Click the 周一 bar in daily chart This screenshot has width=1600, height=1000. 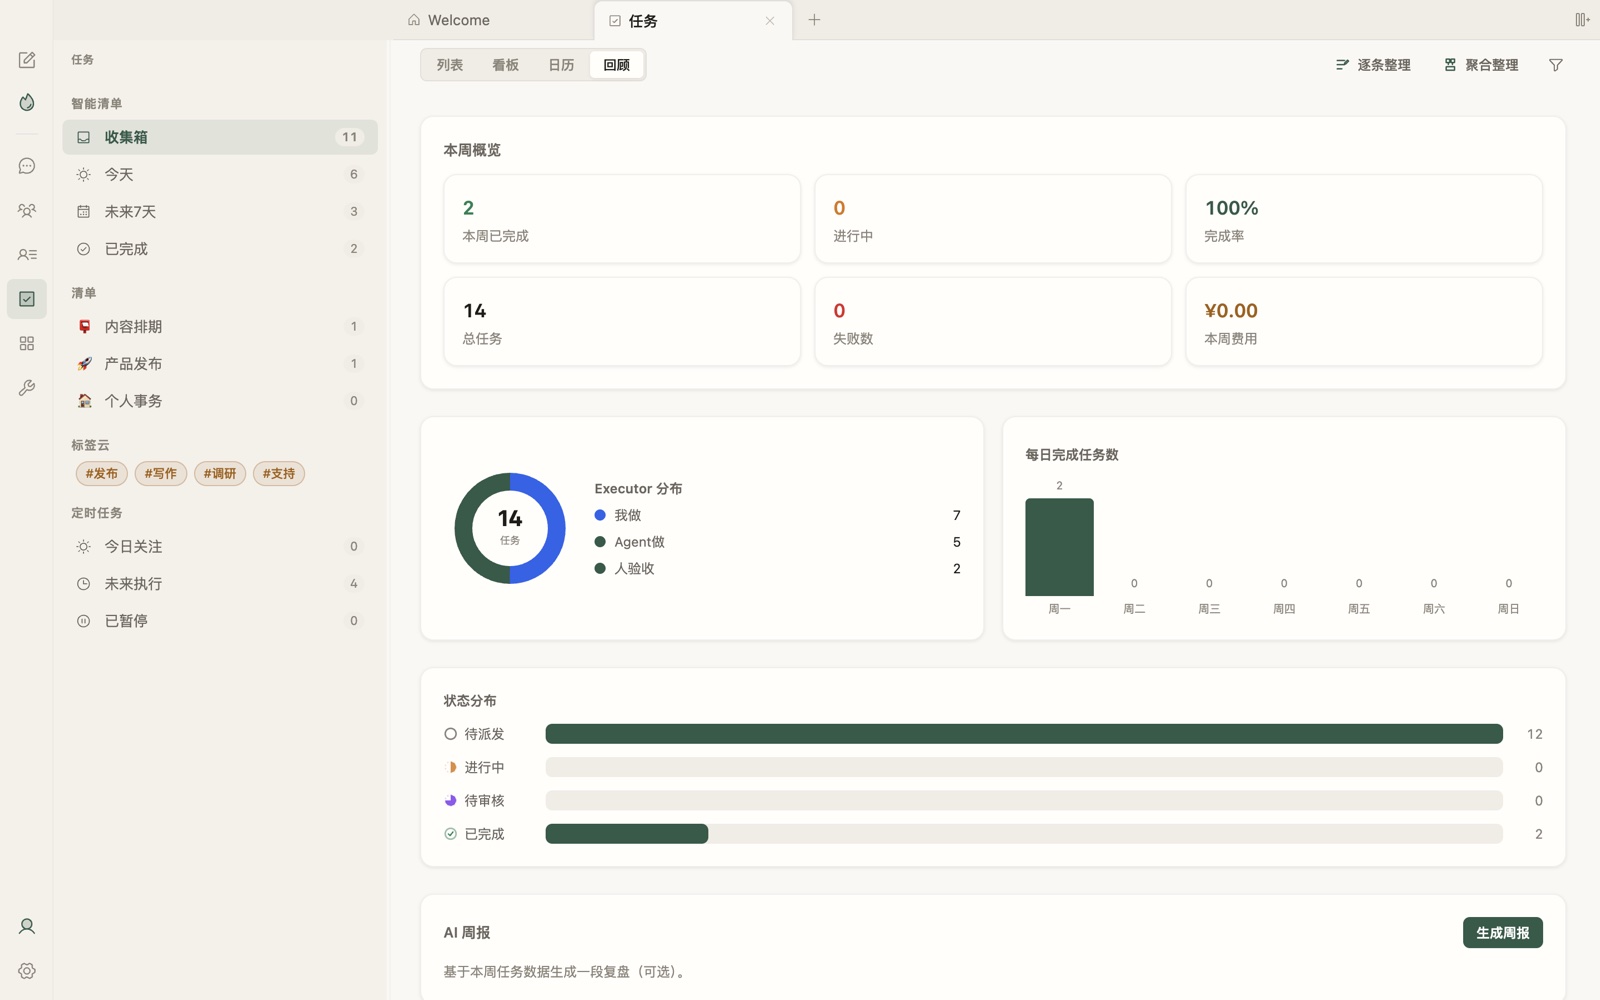(x=1059, y=547)
